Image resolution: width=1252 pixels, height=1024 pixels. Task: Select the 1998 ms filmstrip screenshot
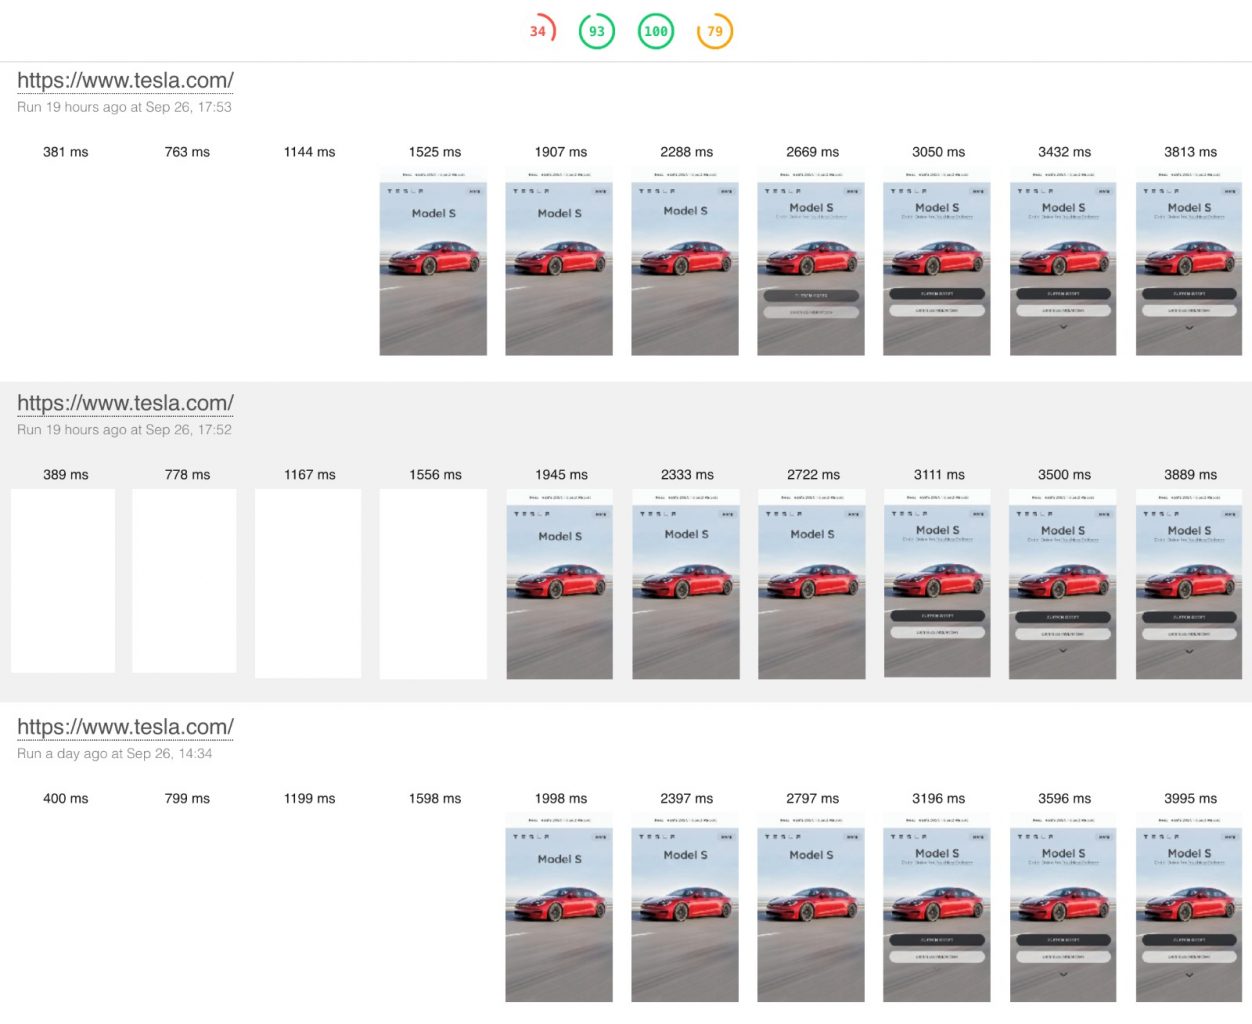tap(559, 908)
